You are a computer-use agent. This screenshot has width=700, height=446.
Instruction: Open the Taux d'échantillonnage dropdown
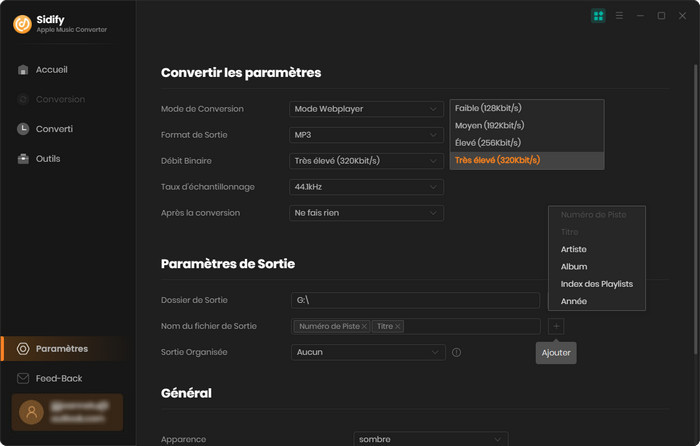pos(366,187)
